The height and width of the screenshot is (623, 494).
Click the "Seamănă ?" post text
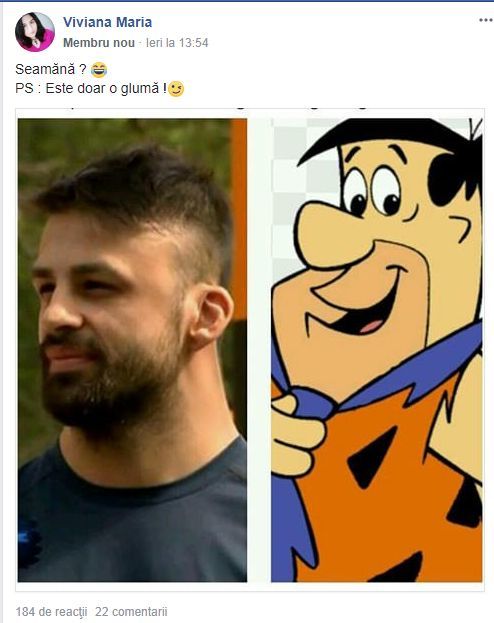coord(50,70)
